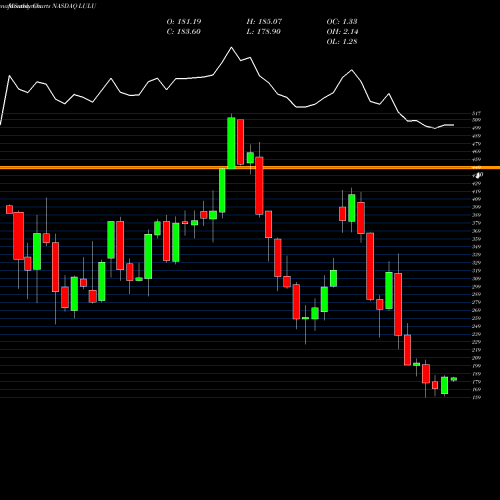Select the OC: 1.33 reading

pyautogui.click(x=342, y=22)
